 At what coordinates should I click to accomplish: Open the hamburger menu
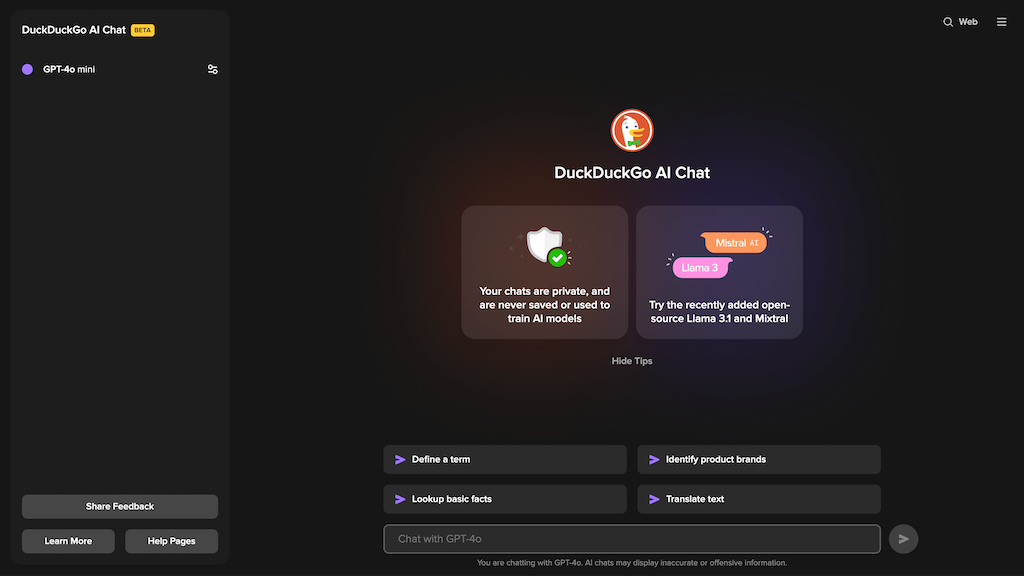[1001, 21]
